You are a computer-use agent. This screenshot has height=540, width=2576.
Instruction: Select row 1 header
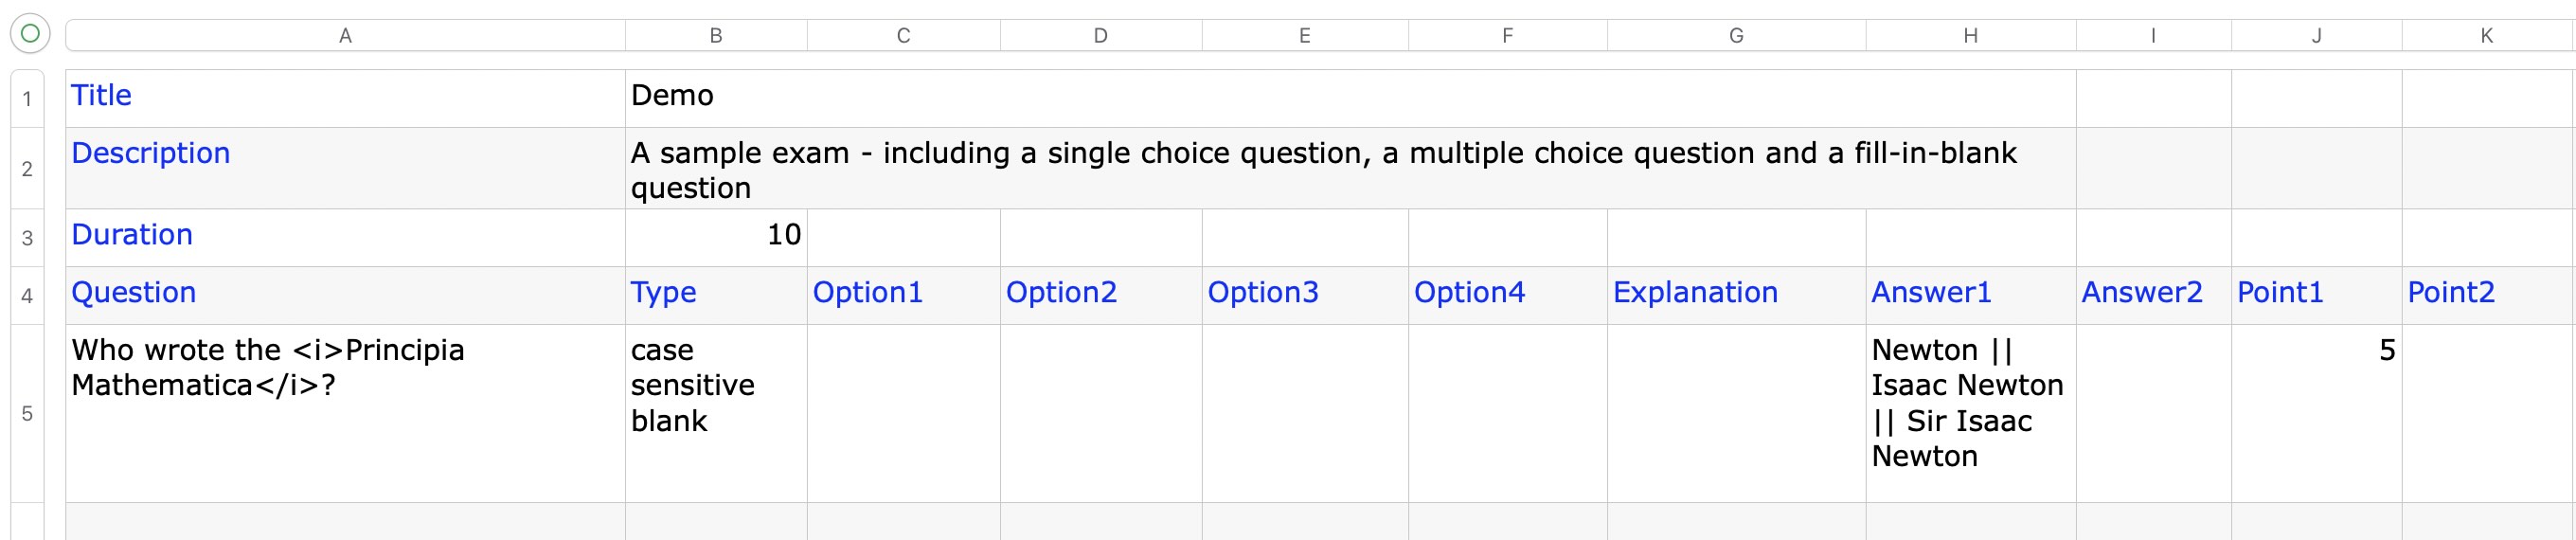coord(27,99)
